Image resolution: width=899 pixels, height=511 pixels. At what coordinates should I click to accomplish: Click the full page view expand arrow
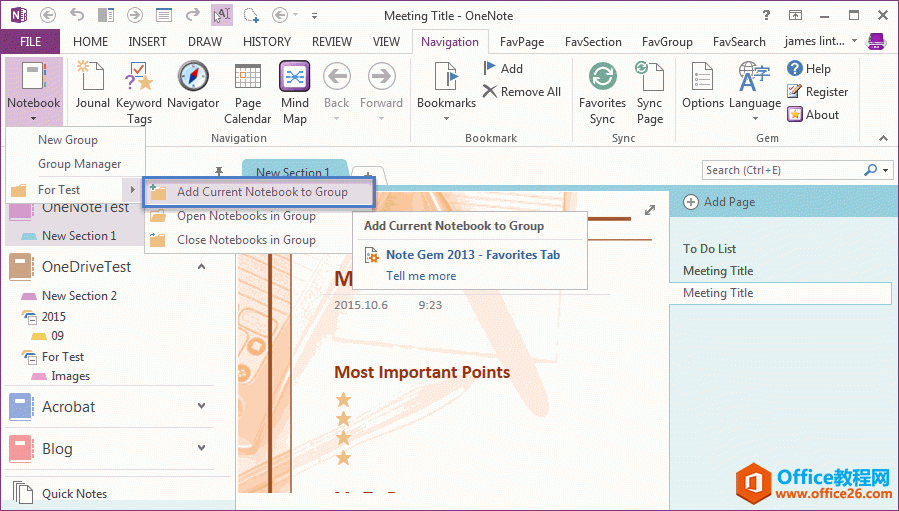pos(650,210)
